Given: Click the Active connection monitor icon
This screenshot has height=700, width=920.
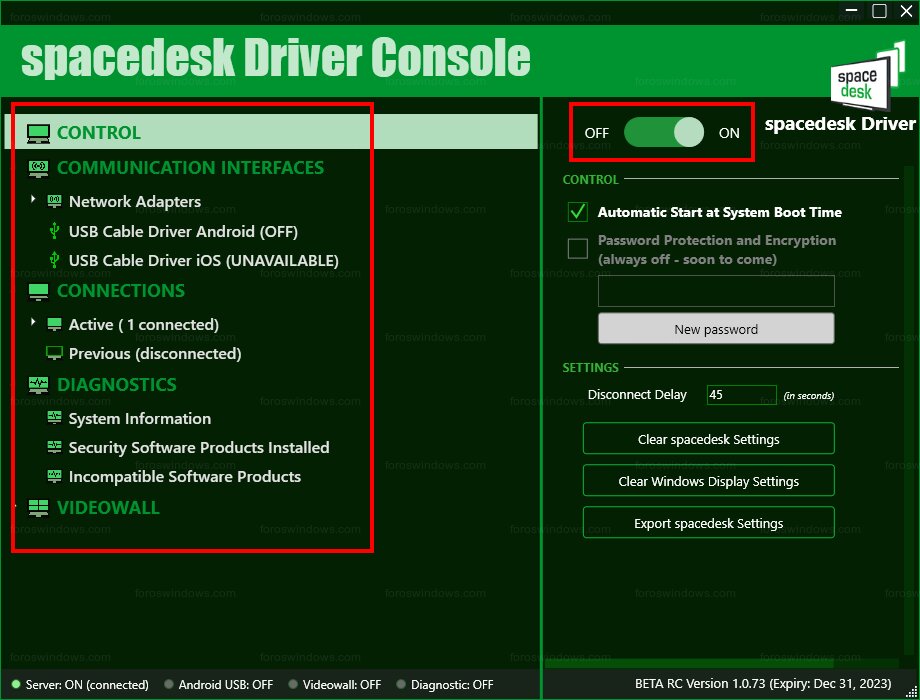Looking at the screenshot, I should (x=54, y=324).
